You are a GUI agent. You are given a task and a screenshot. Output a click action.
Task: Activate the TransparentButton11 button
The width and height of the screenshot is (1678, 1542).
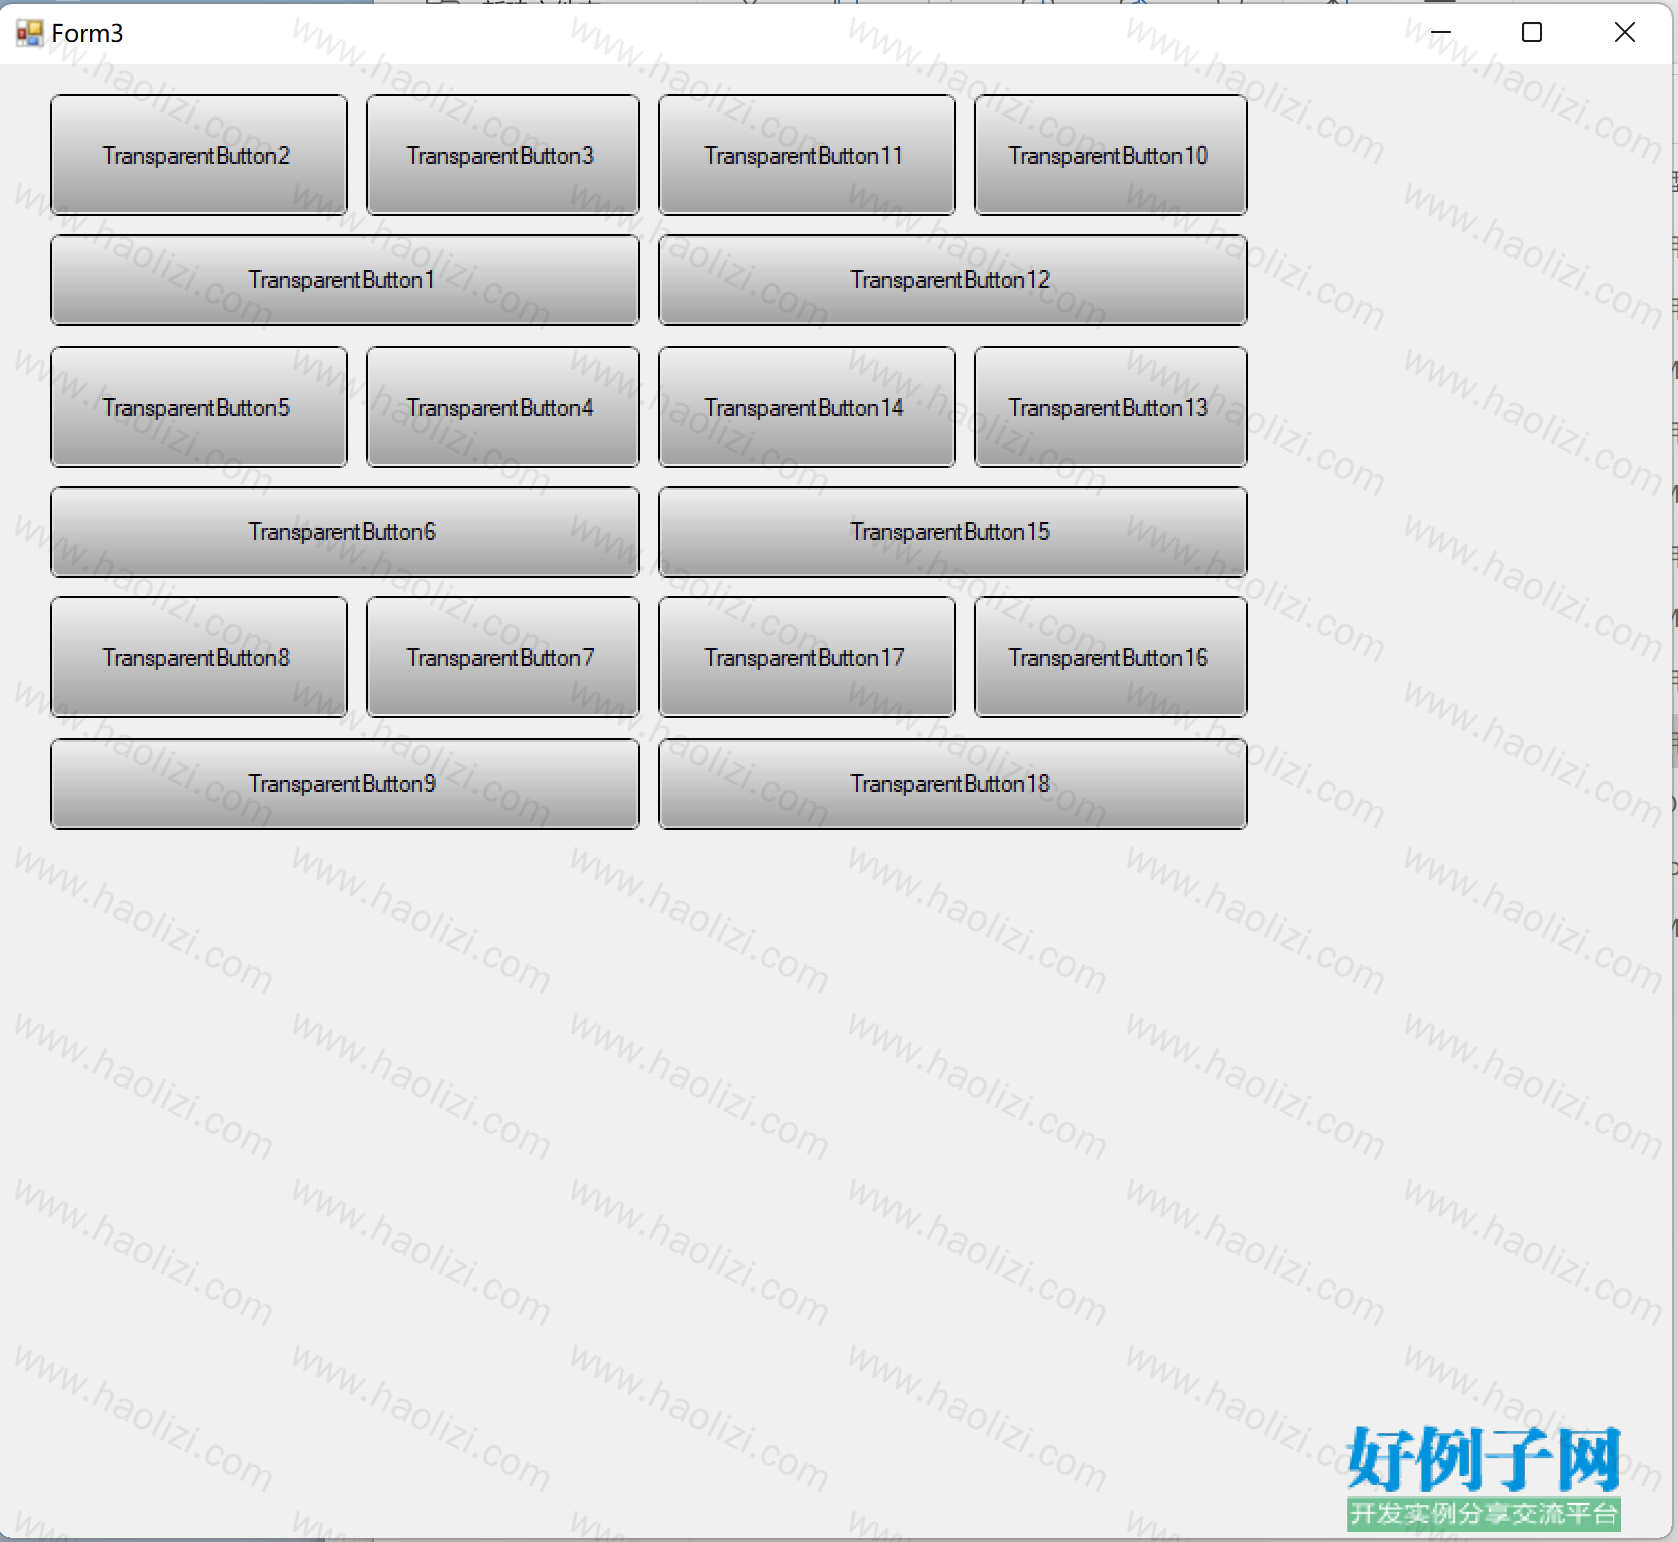point(807,155)
